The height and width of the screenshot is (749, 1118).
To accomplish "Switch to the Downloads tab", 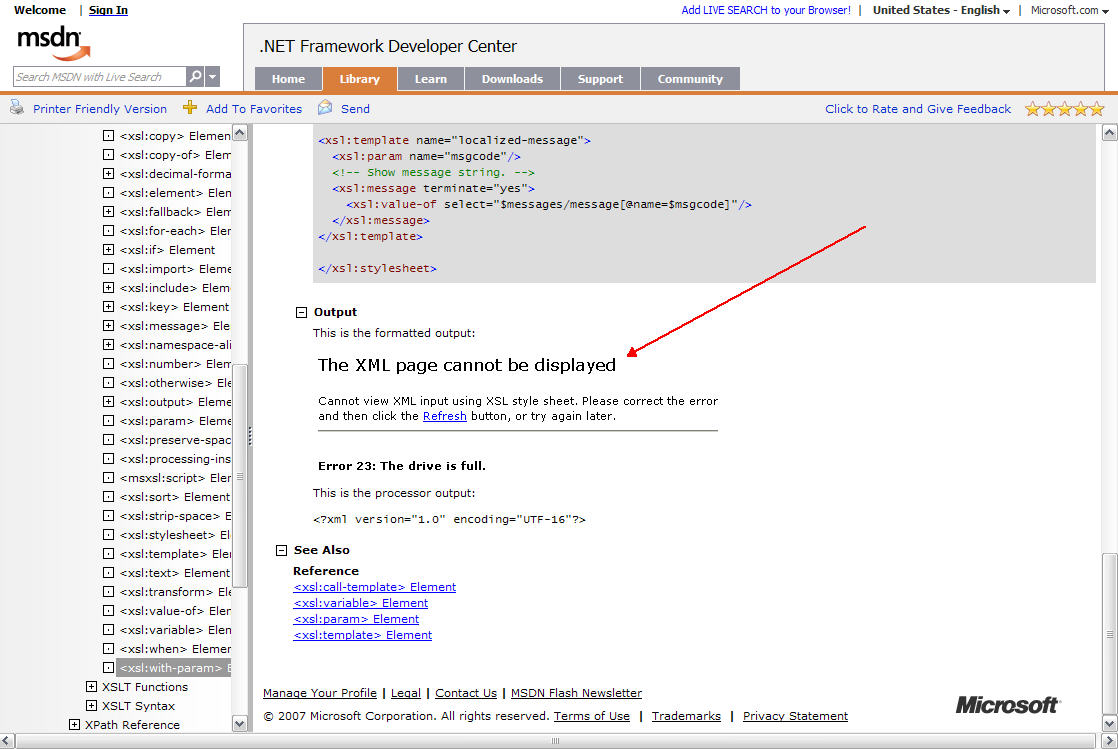I will pos(511,78).
